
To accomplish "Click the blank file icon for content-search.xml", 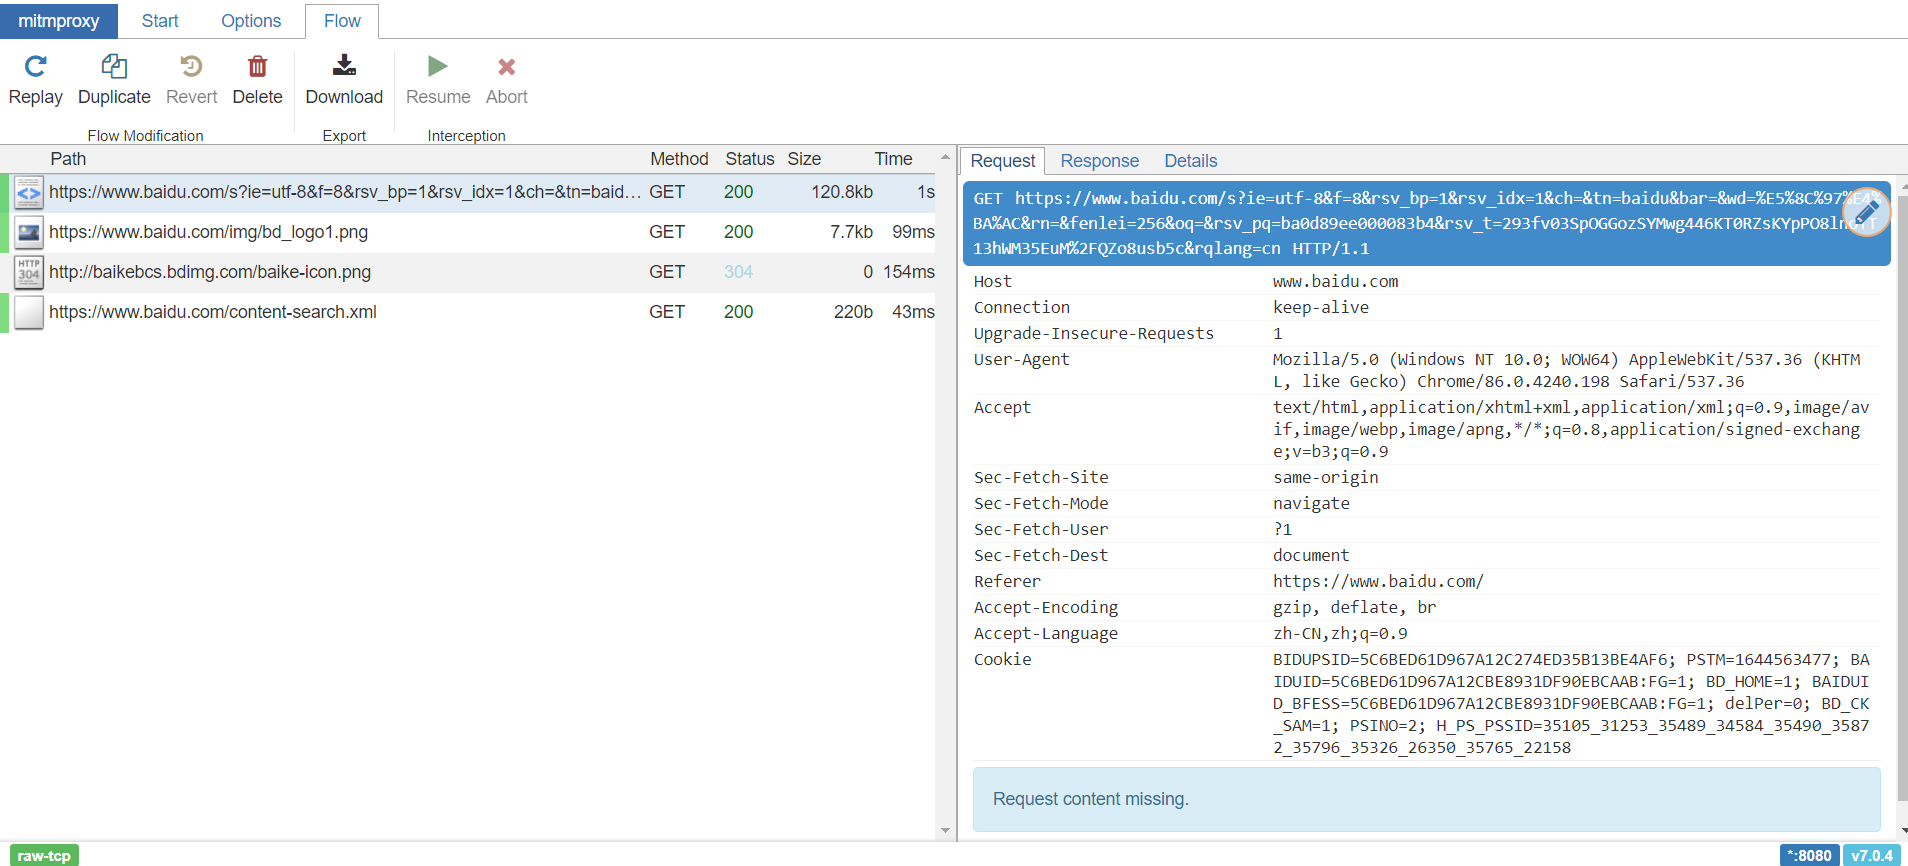I will tap(29, 313).
